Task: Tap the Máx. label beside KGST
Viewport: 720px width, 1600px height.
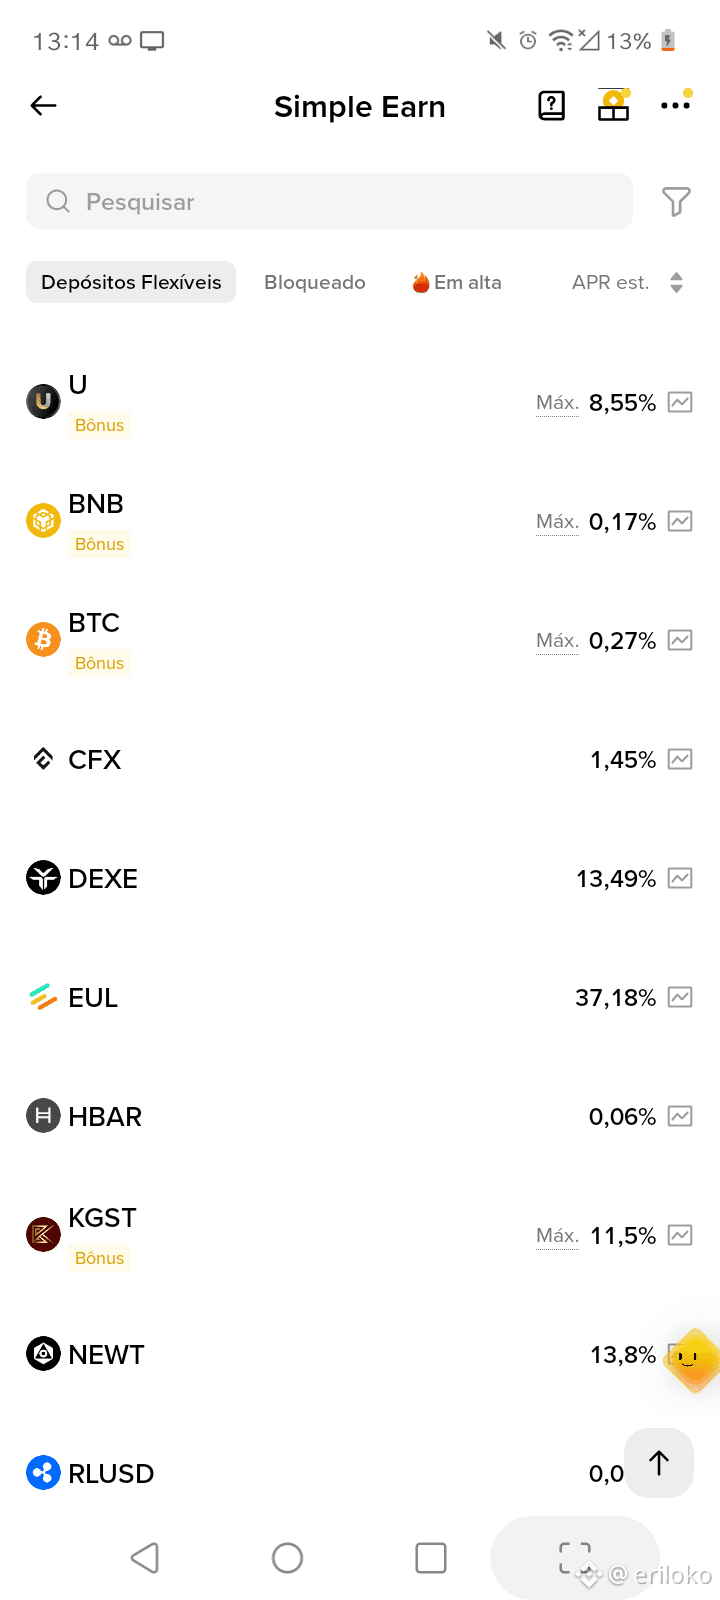Action: coord(557,1236)
